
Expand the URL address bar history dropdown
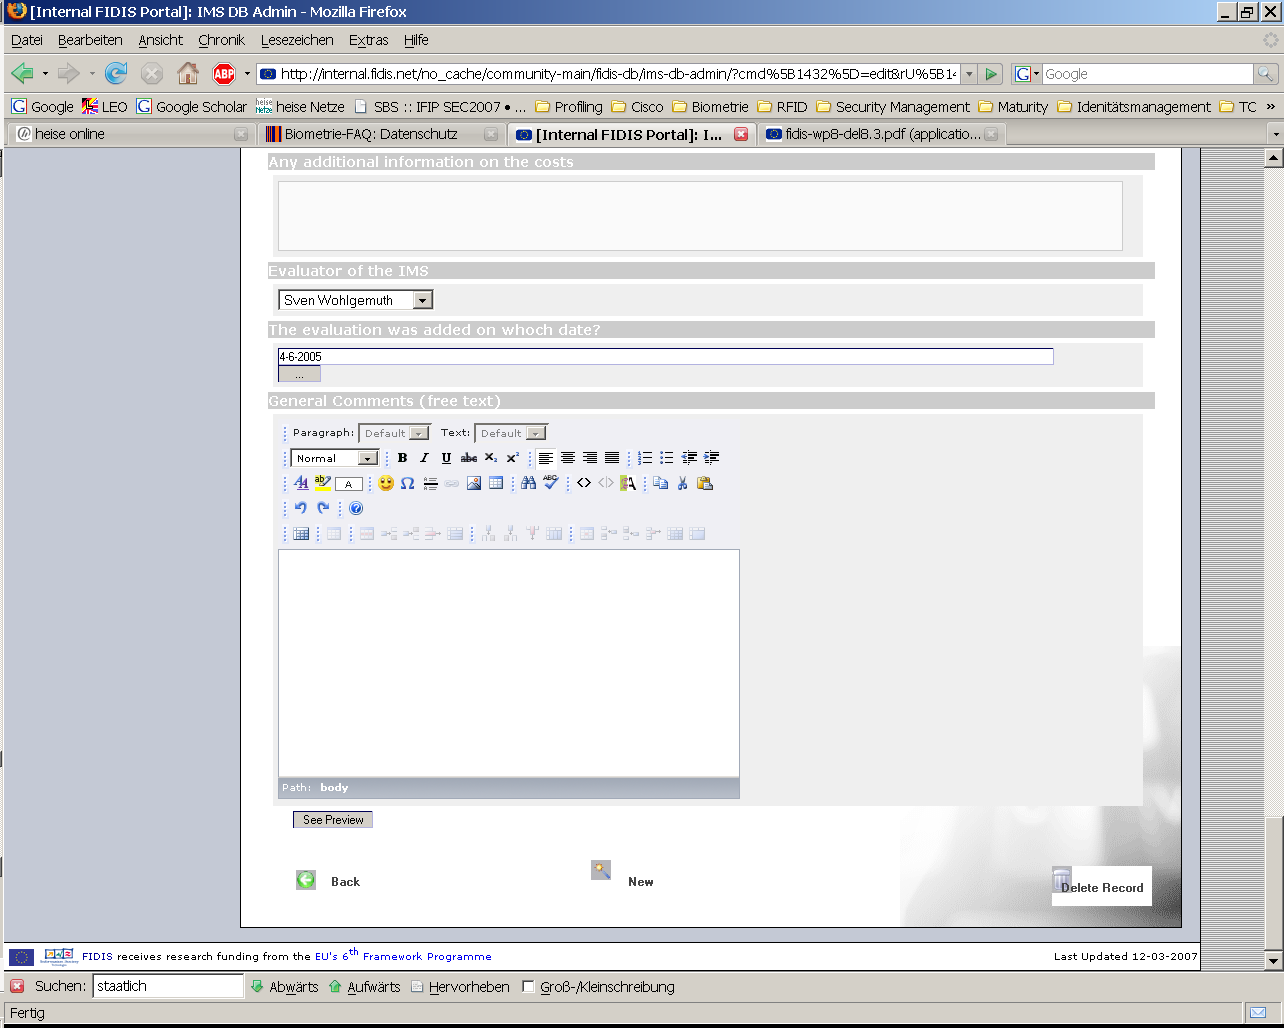(969, 74)
